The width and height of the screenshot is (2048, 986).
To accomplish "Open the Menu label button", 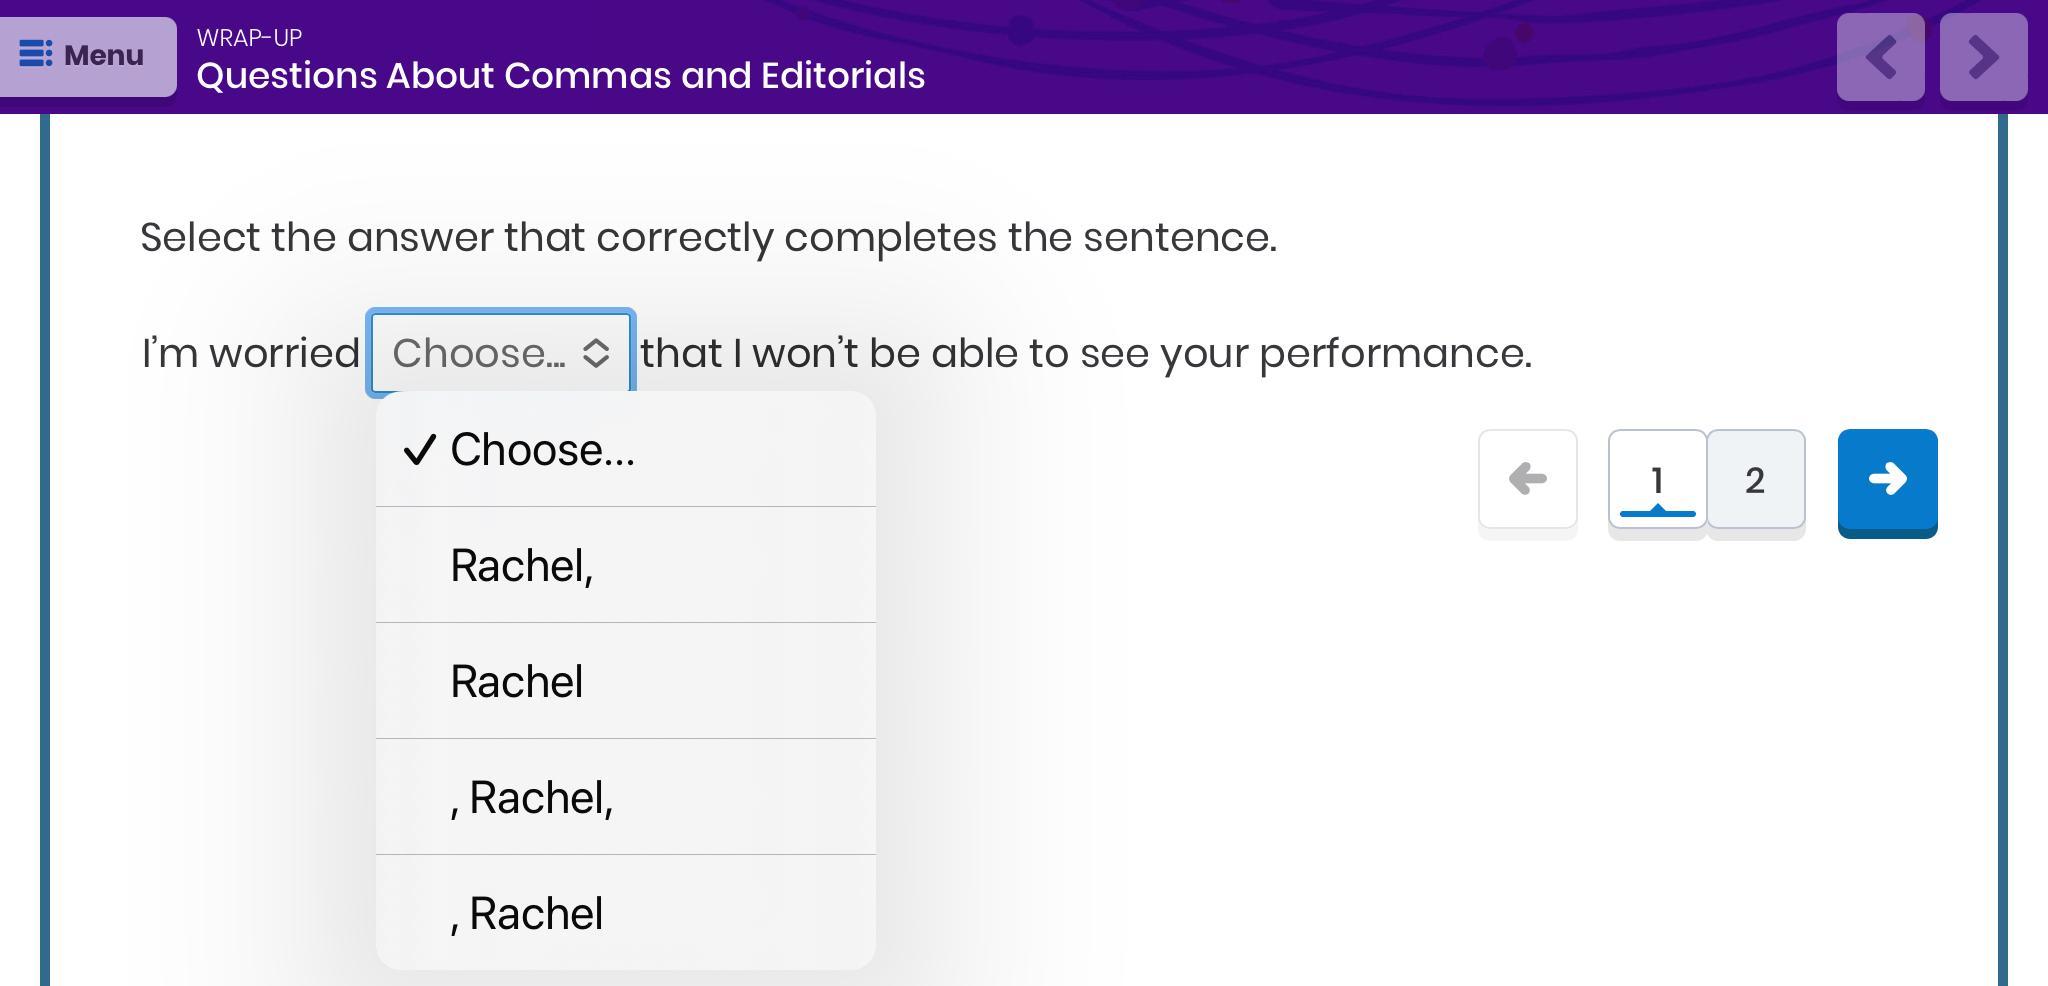I will tap(104, 55).
